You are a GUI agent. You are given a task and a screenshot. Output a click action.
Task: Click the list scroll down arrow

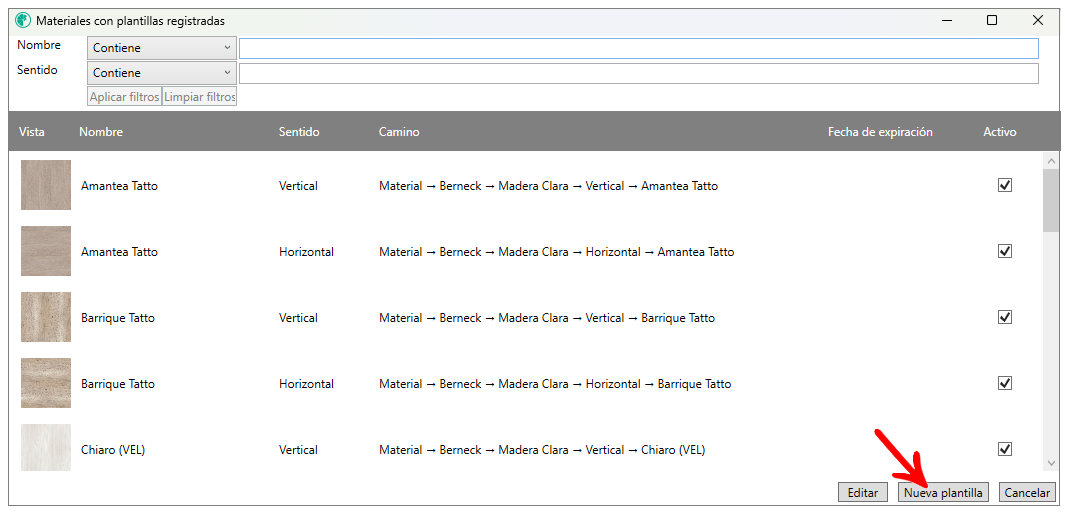pos(1051,462)
